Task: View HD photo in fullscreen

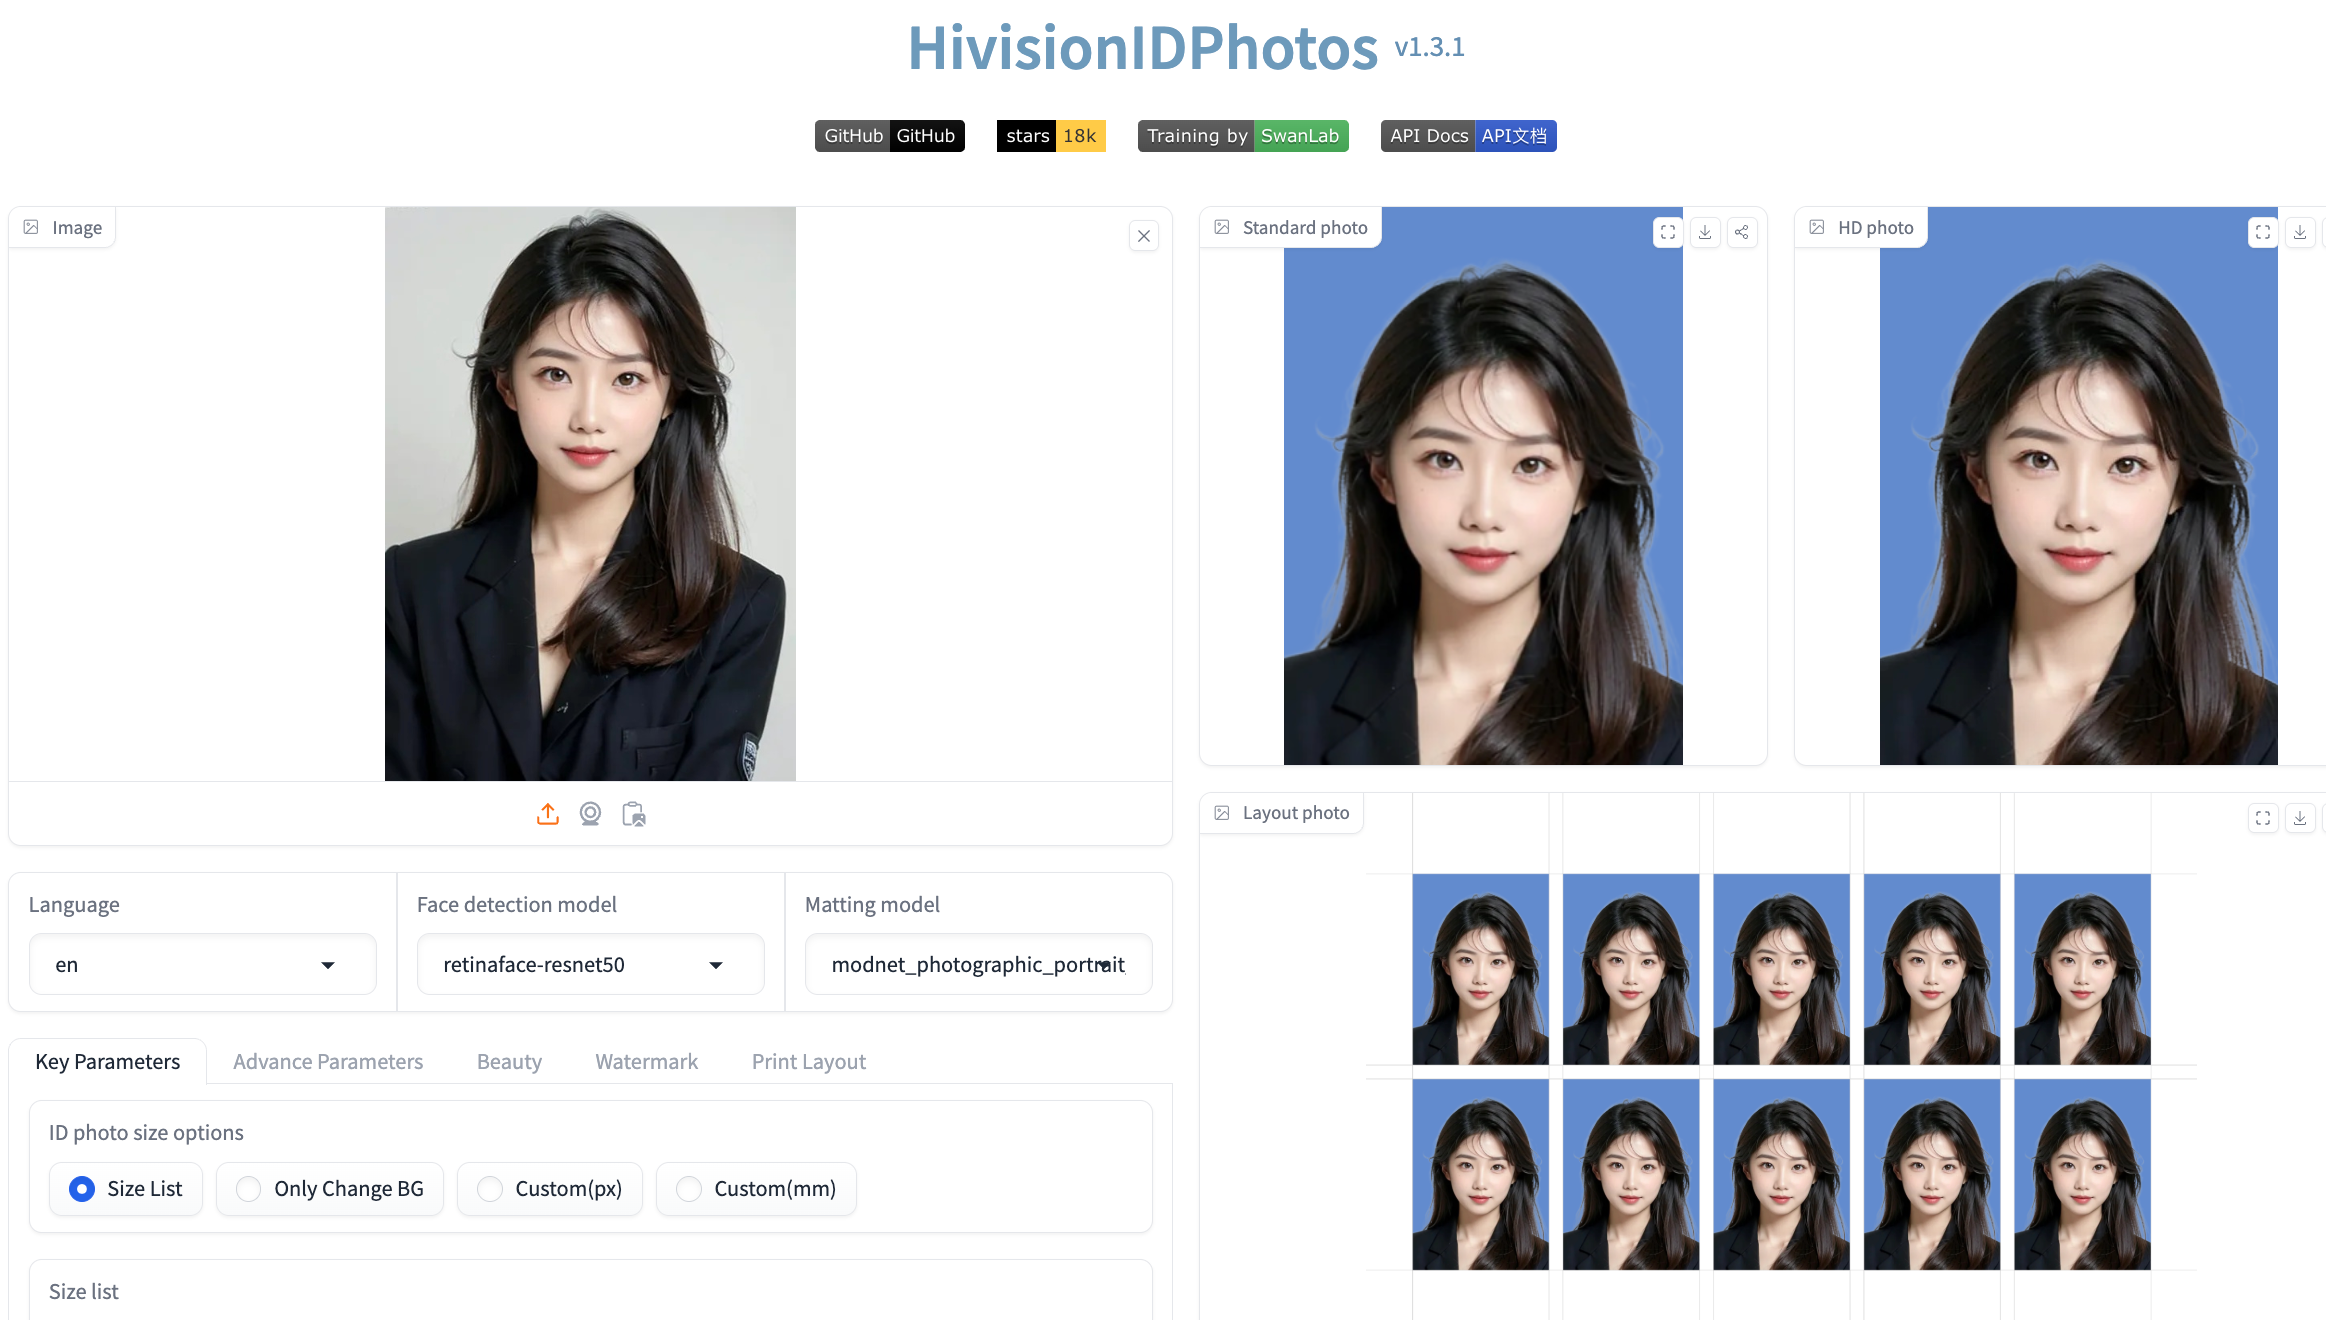Action: click(2263, 232)
